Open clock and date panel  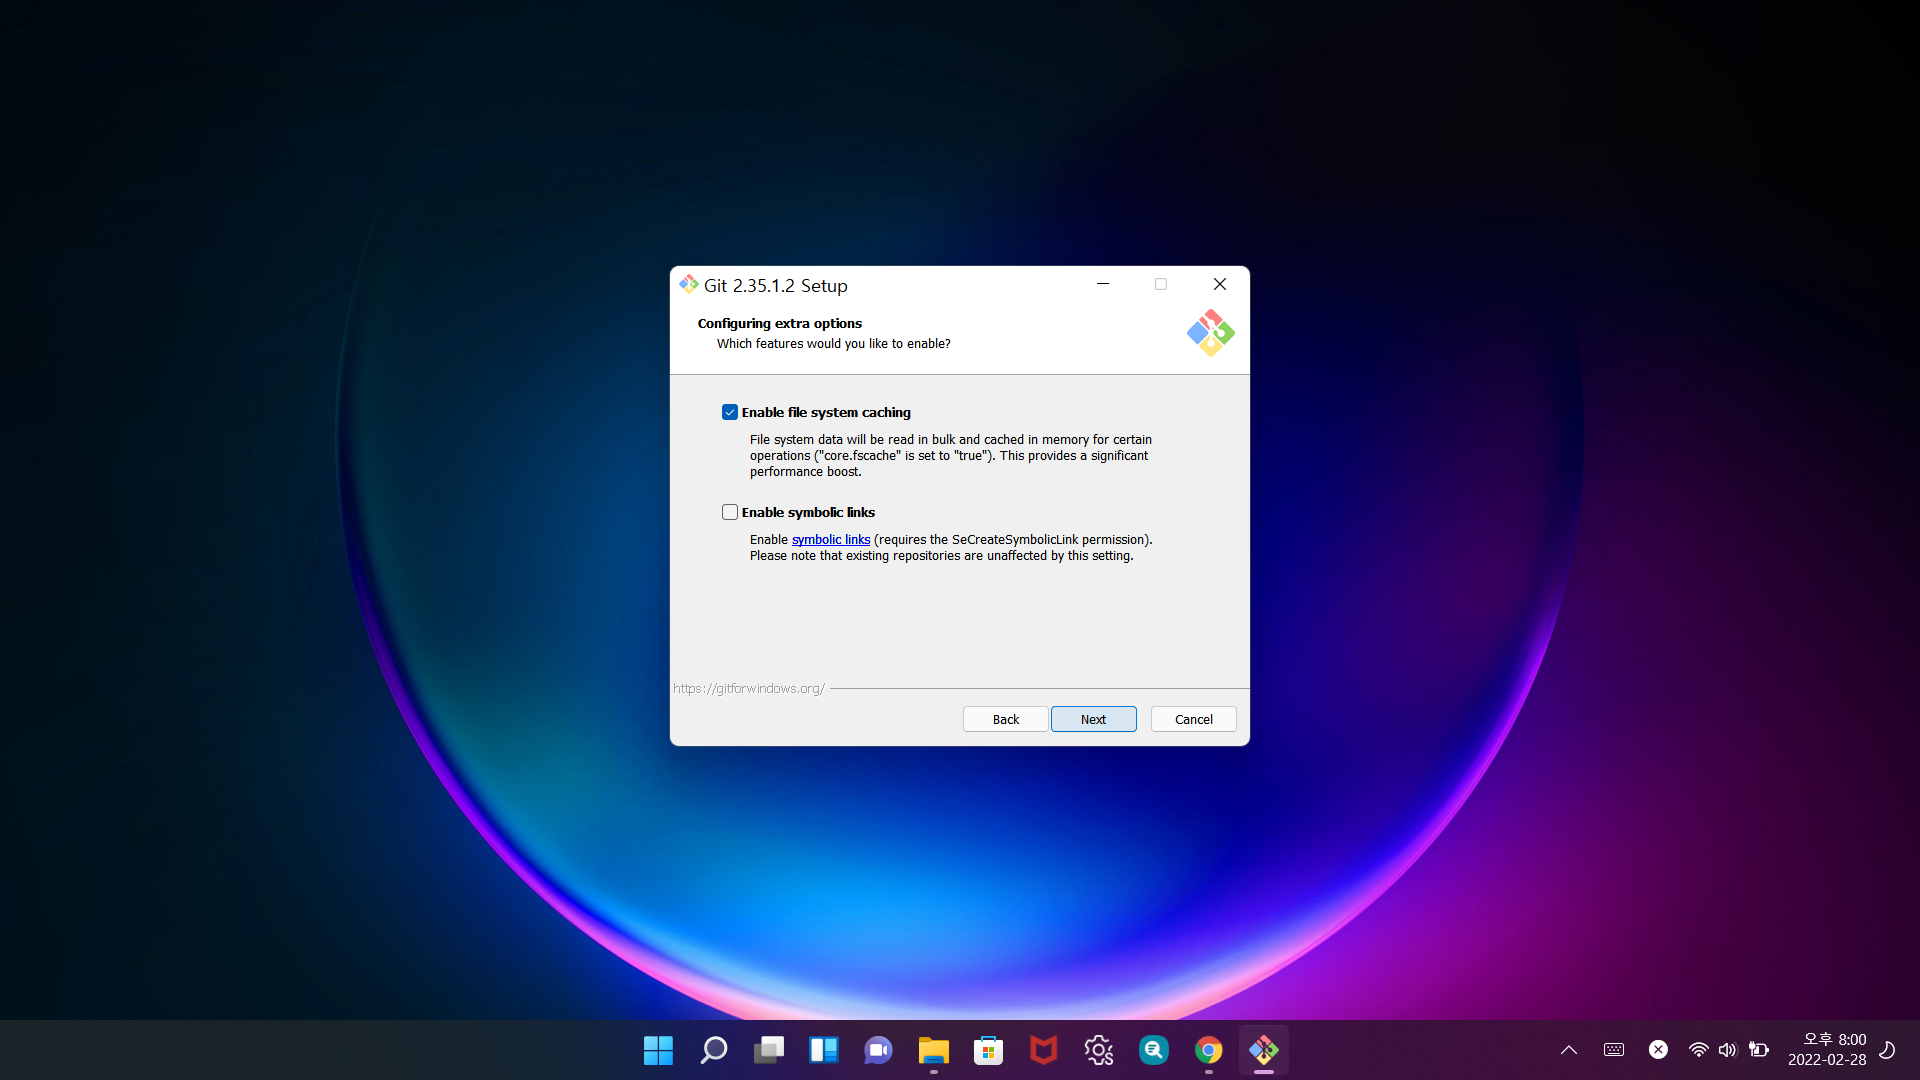(1827, 1050)
